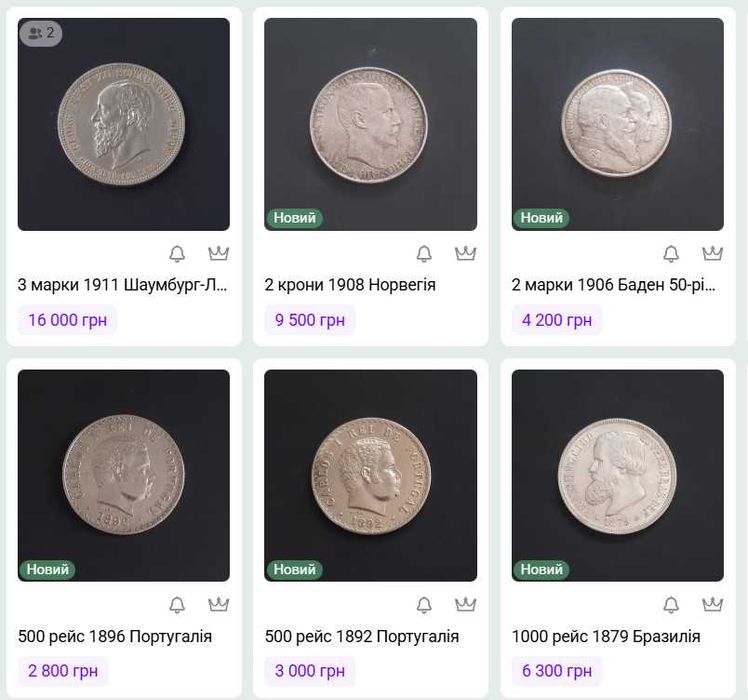Screen dimensions: 748x700
Task: Click crown icon for Portugal 500 reis 1892
Action: point(465,605)
